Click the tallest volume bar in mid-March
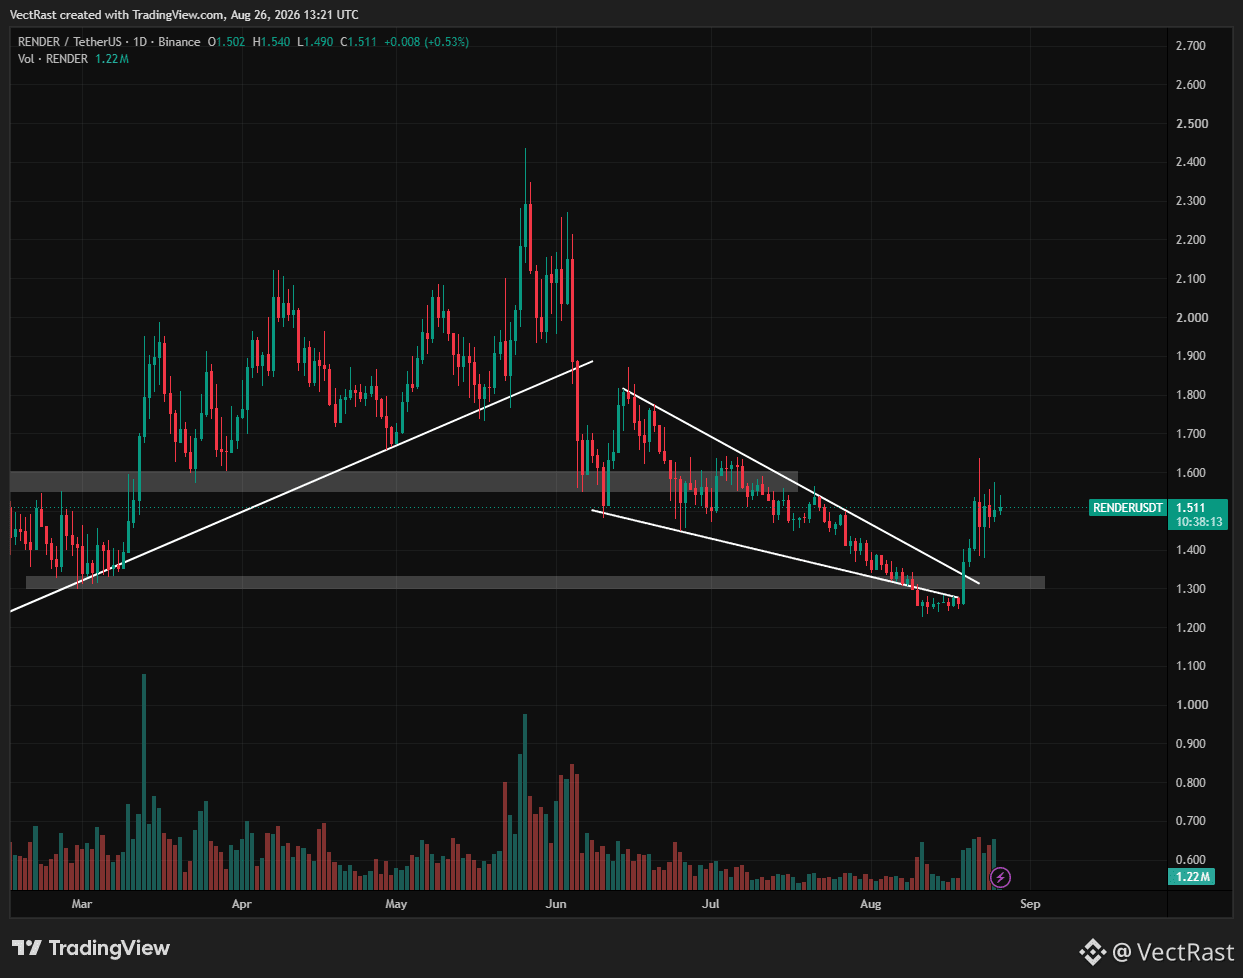 (144, 782)
